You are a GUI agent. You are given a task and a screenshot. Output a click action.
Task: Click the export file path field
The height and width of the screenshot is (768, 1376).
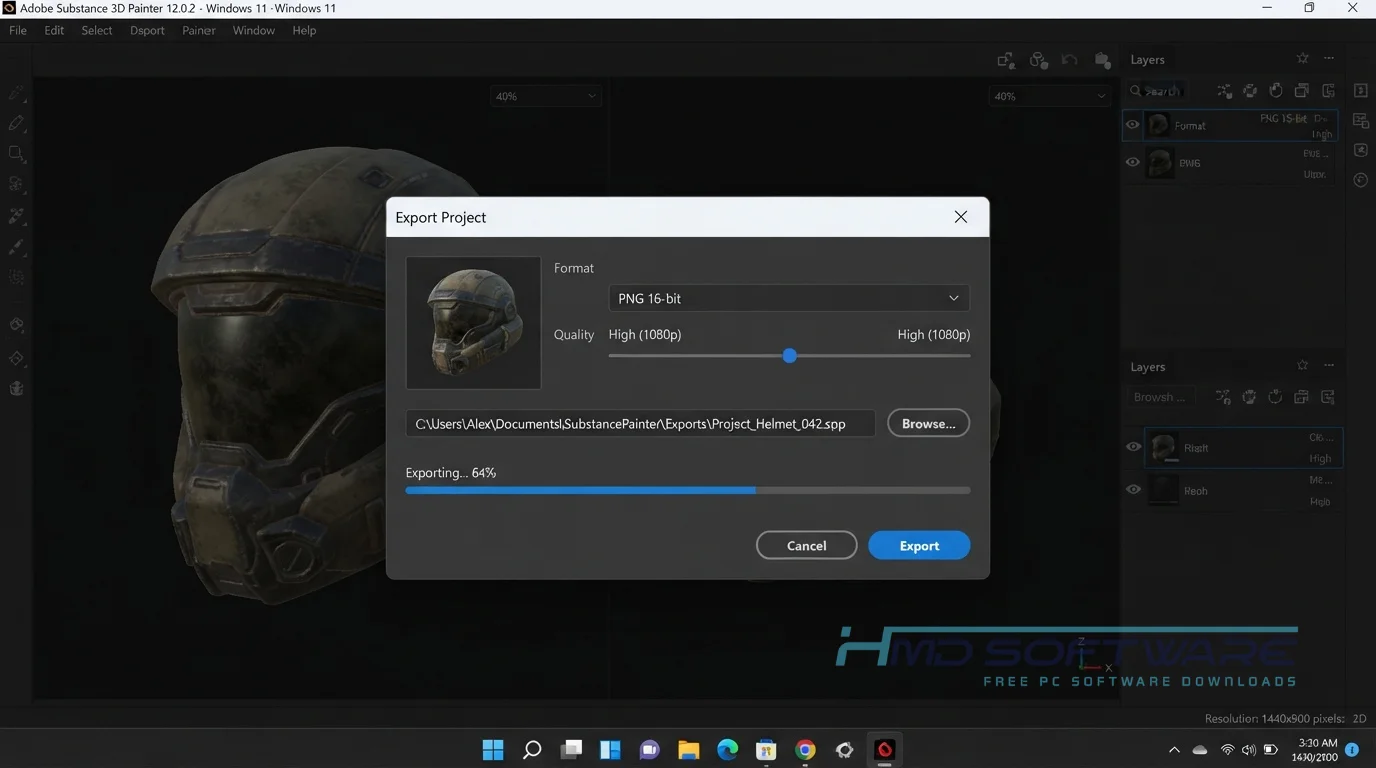(x=641, y=423)
